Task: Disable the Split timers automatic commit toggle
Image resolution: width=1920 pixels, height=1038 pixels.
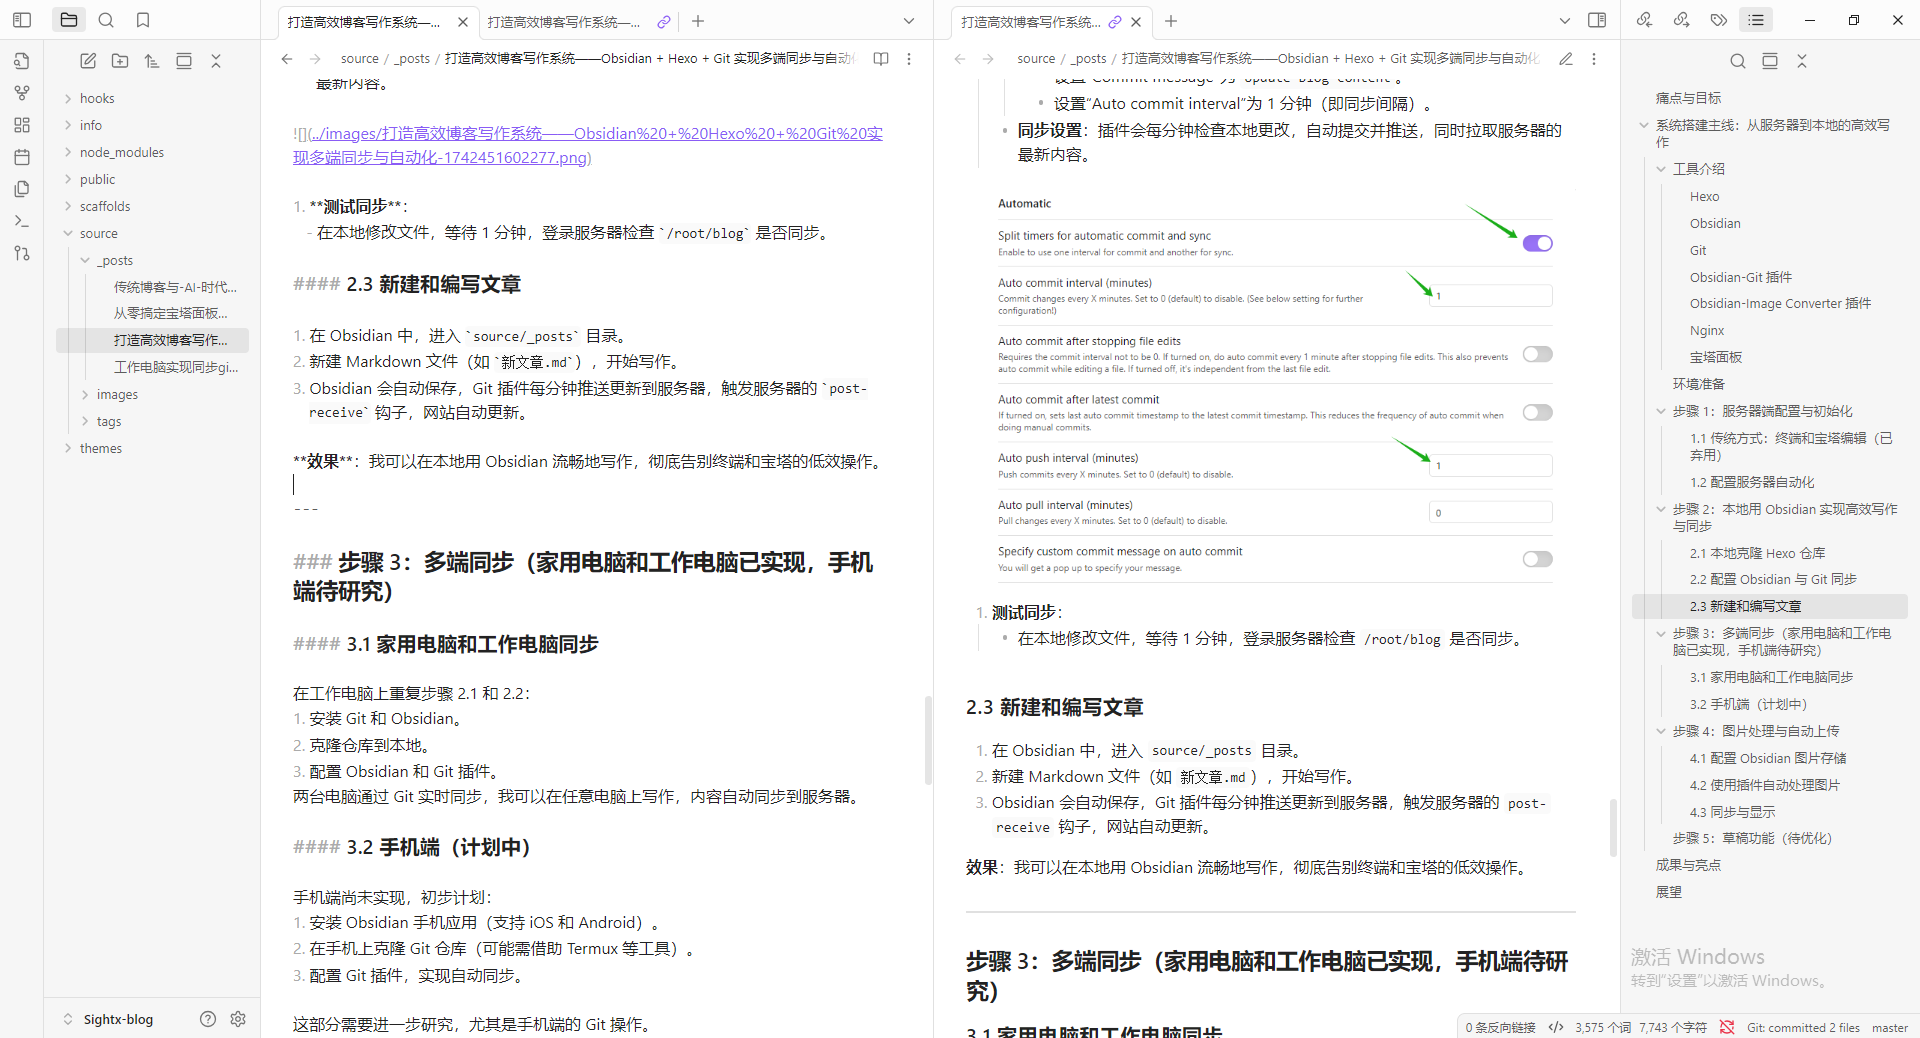Action: point(1537,243)
